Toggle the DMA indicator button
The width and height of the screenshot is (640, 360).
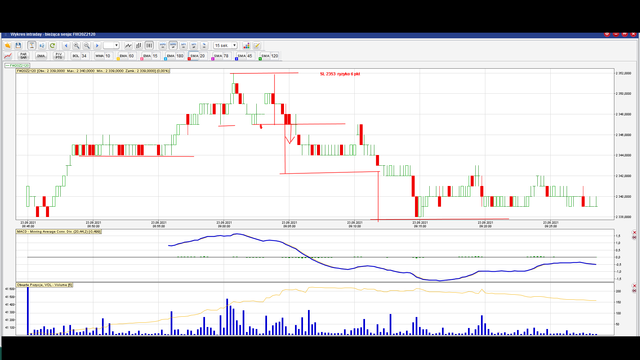[41, 56]
